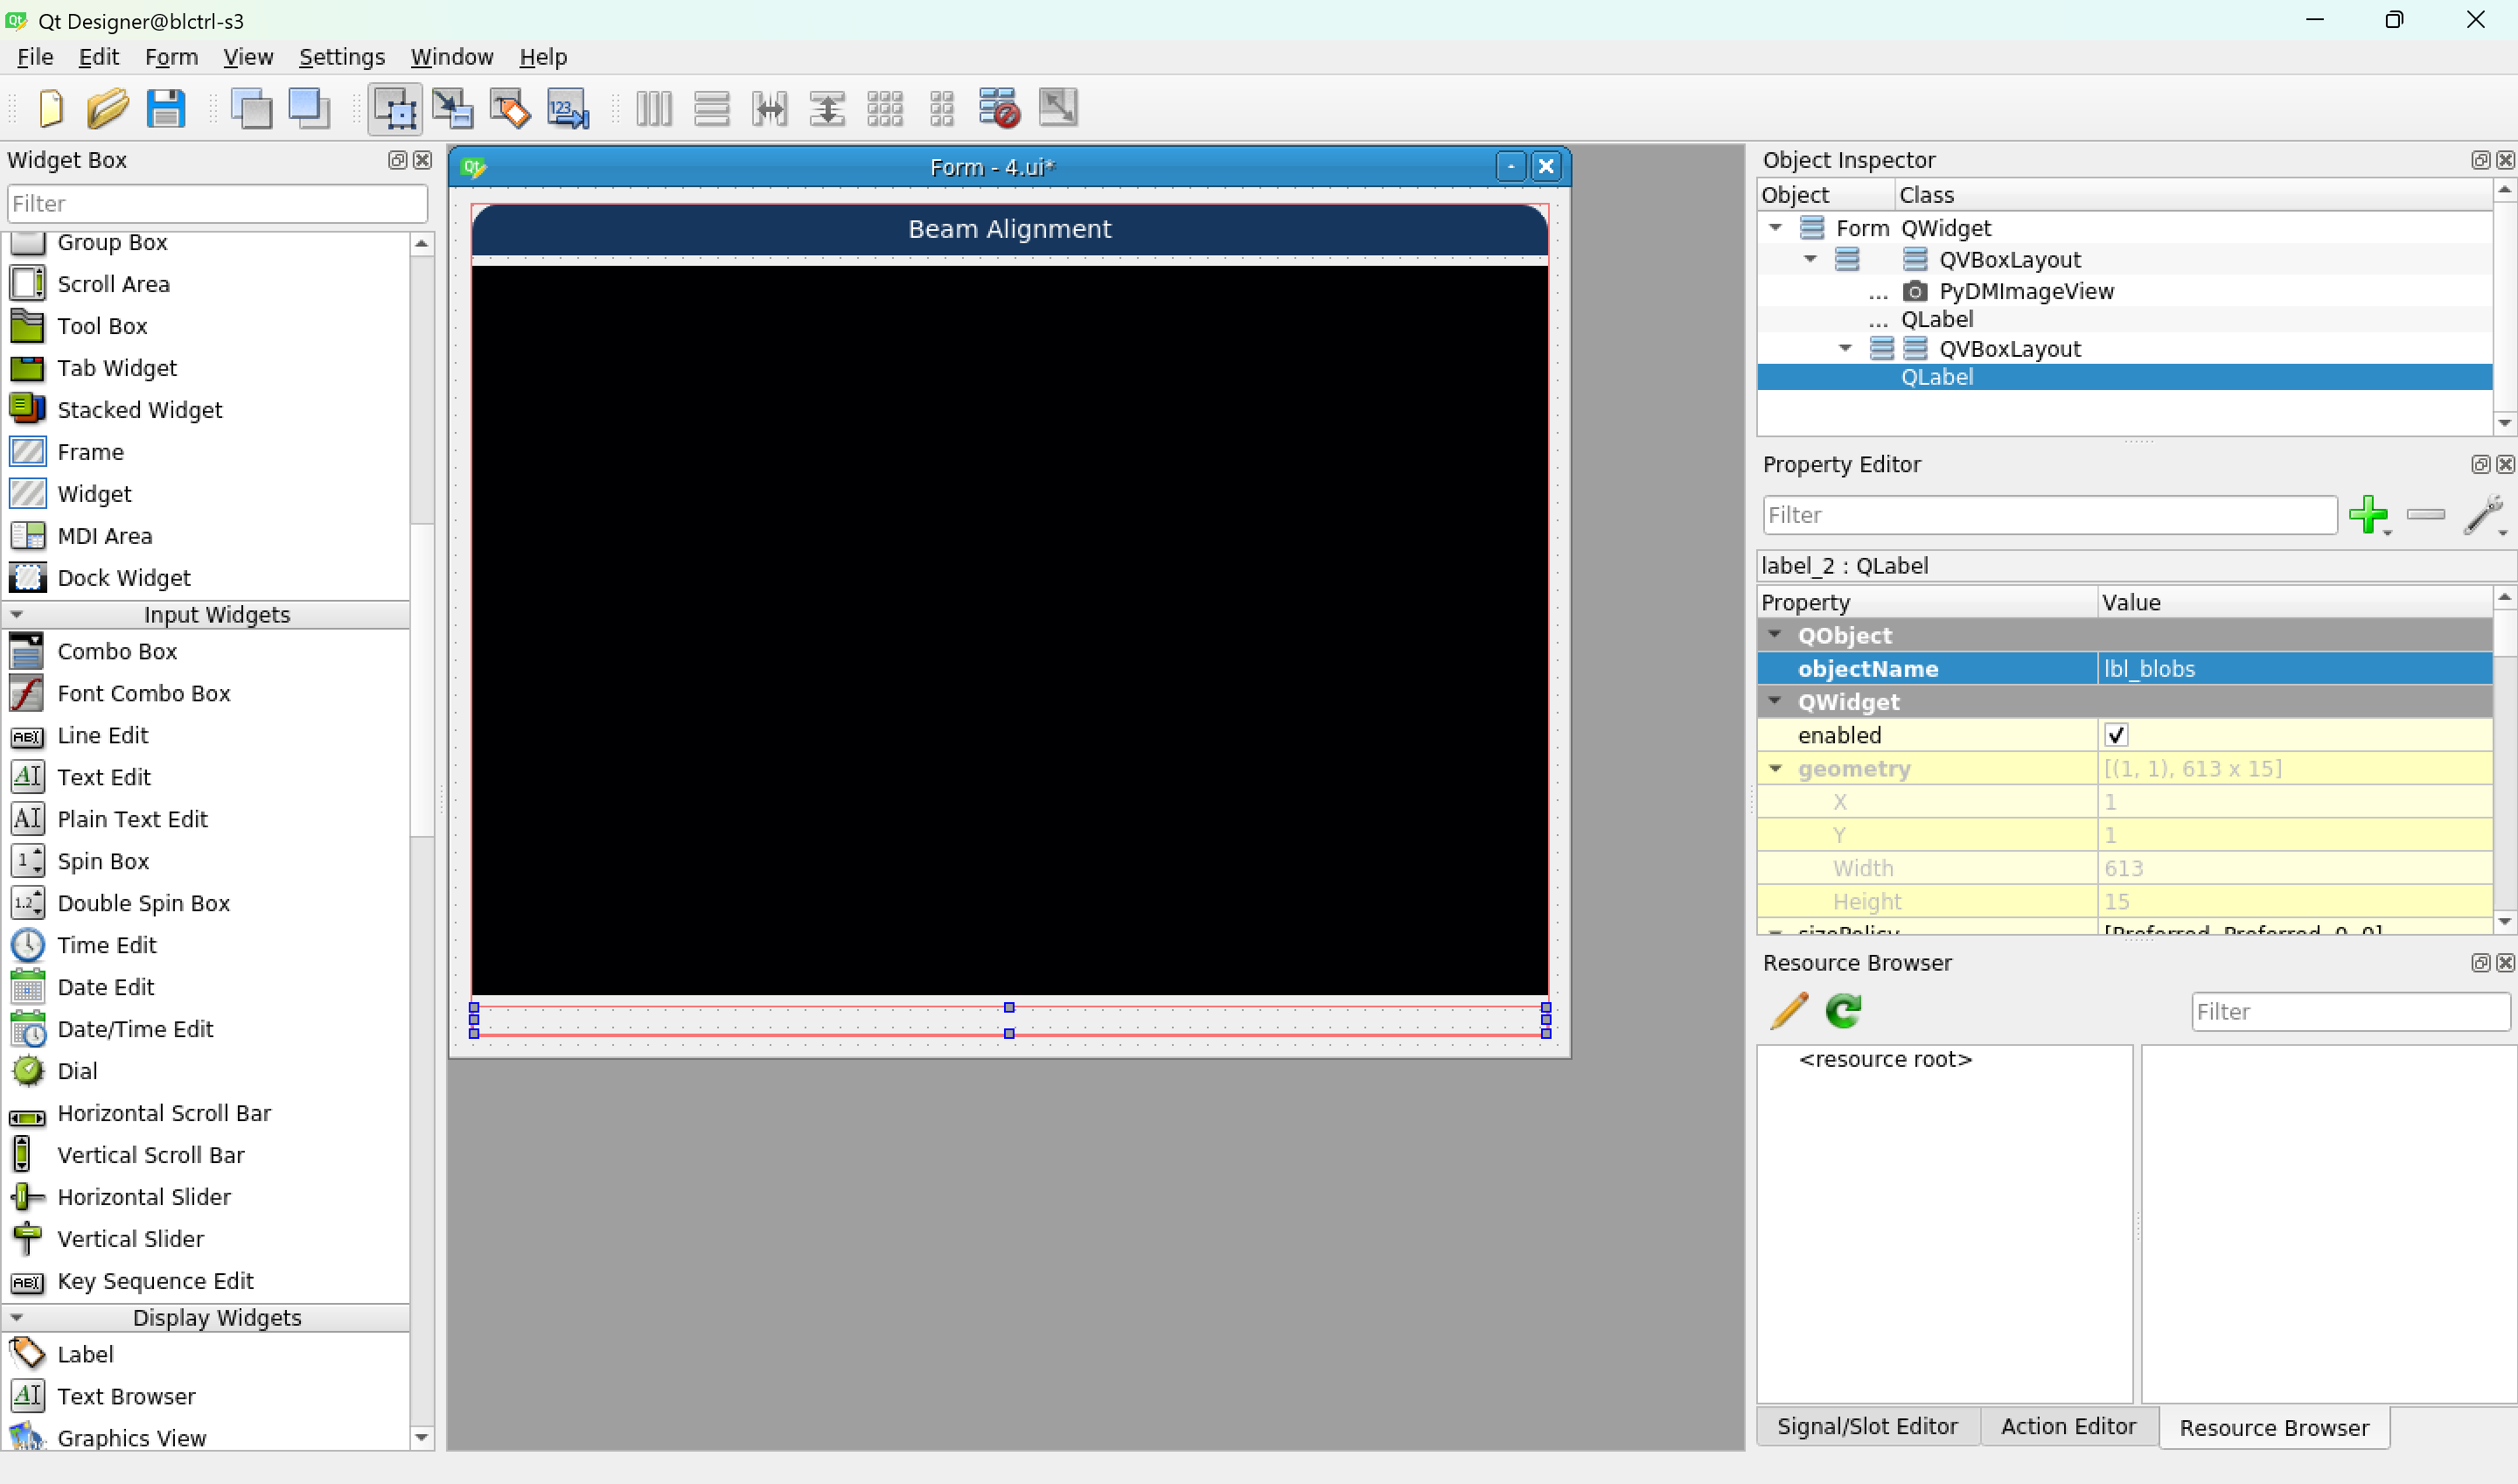
Task: Click the Widget Box filter field
Action: point(217,204)
